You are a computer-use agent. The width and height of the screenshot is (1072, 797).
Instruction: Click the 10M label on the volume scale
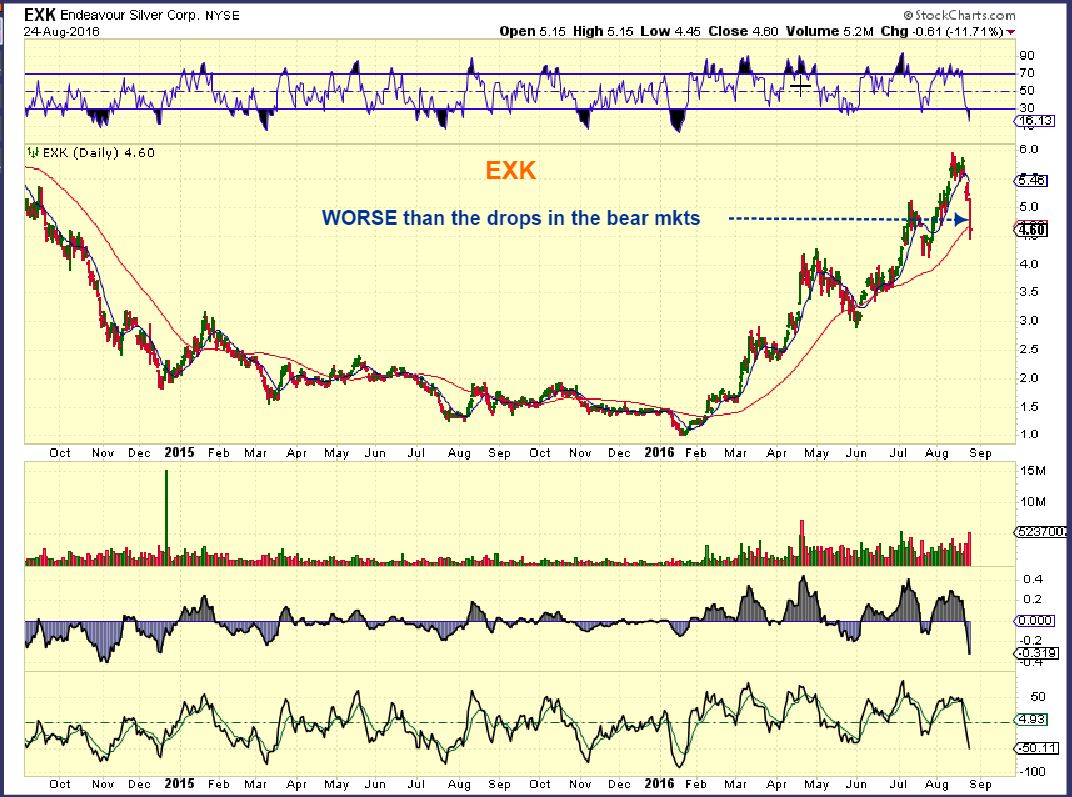(1032, 502)
